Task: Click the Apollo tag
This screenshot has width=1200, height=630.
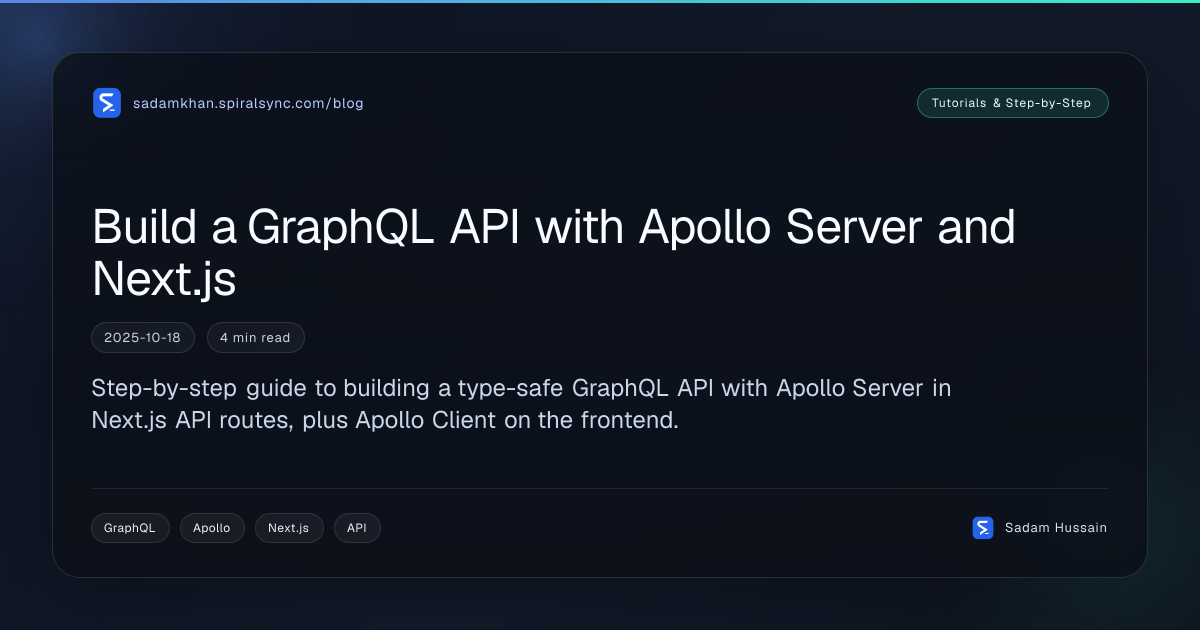Action: [x=212, y=528]
